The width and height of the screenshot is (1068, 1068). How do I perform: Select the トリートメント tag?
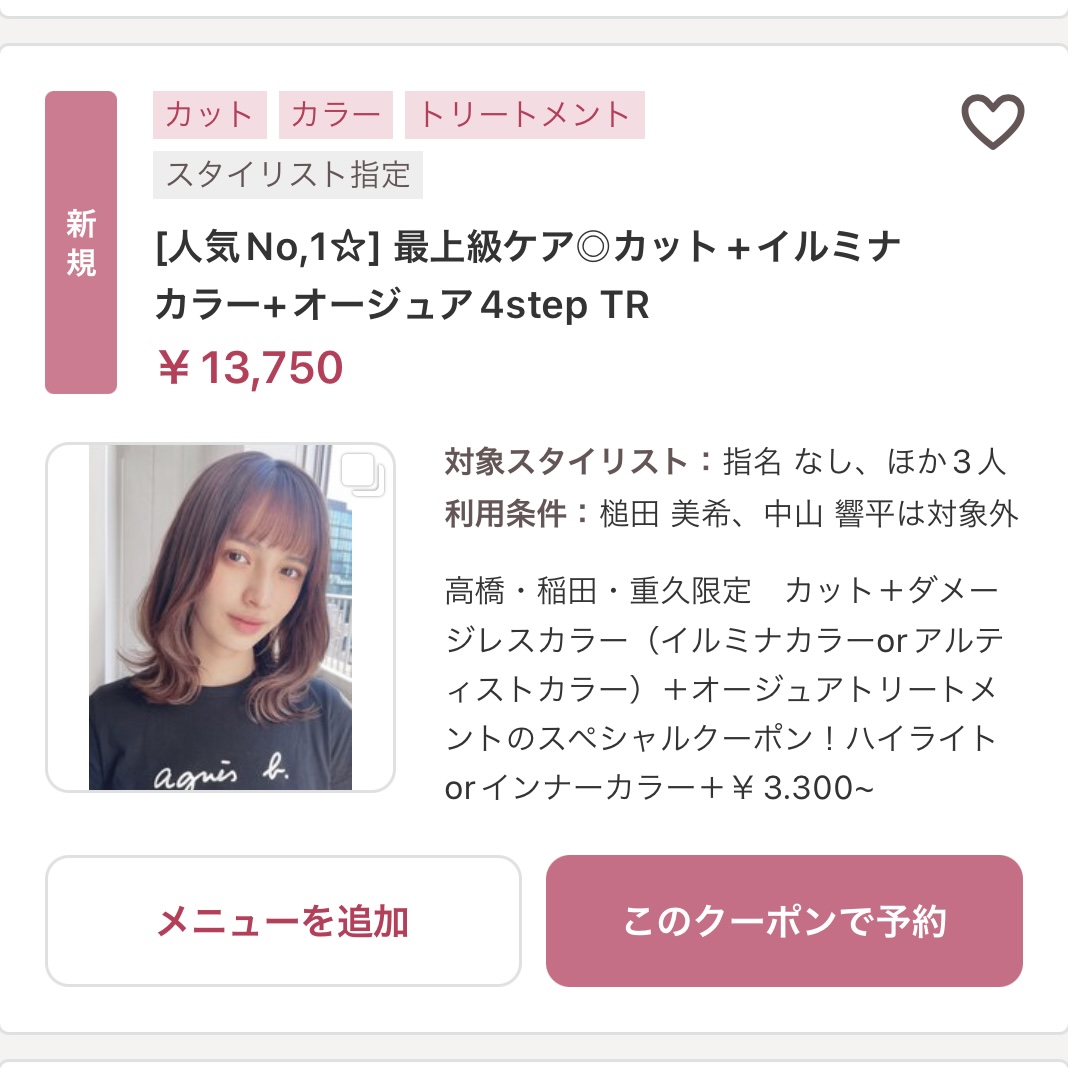point(525,115)
